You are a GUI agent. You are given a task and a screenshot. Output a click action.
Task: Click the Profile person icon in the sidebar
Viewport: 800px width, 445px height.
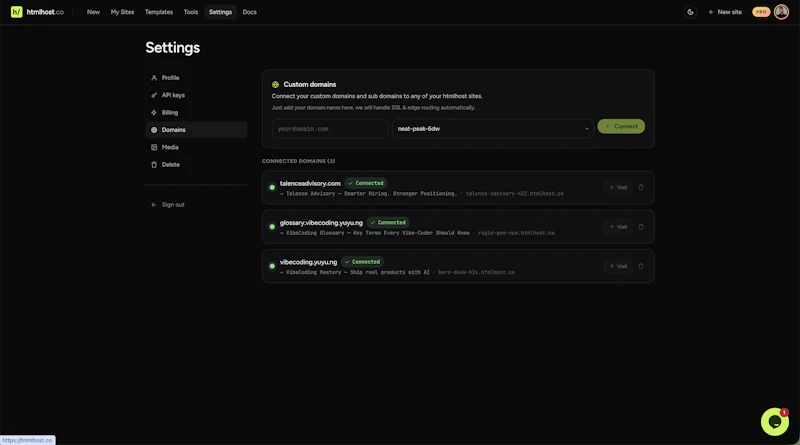154,78
